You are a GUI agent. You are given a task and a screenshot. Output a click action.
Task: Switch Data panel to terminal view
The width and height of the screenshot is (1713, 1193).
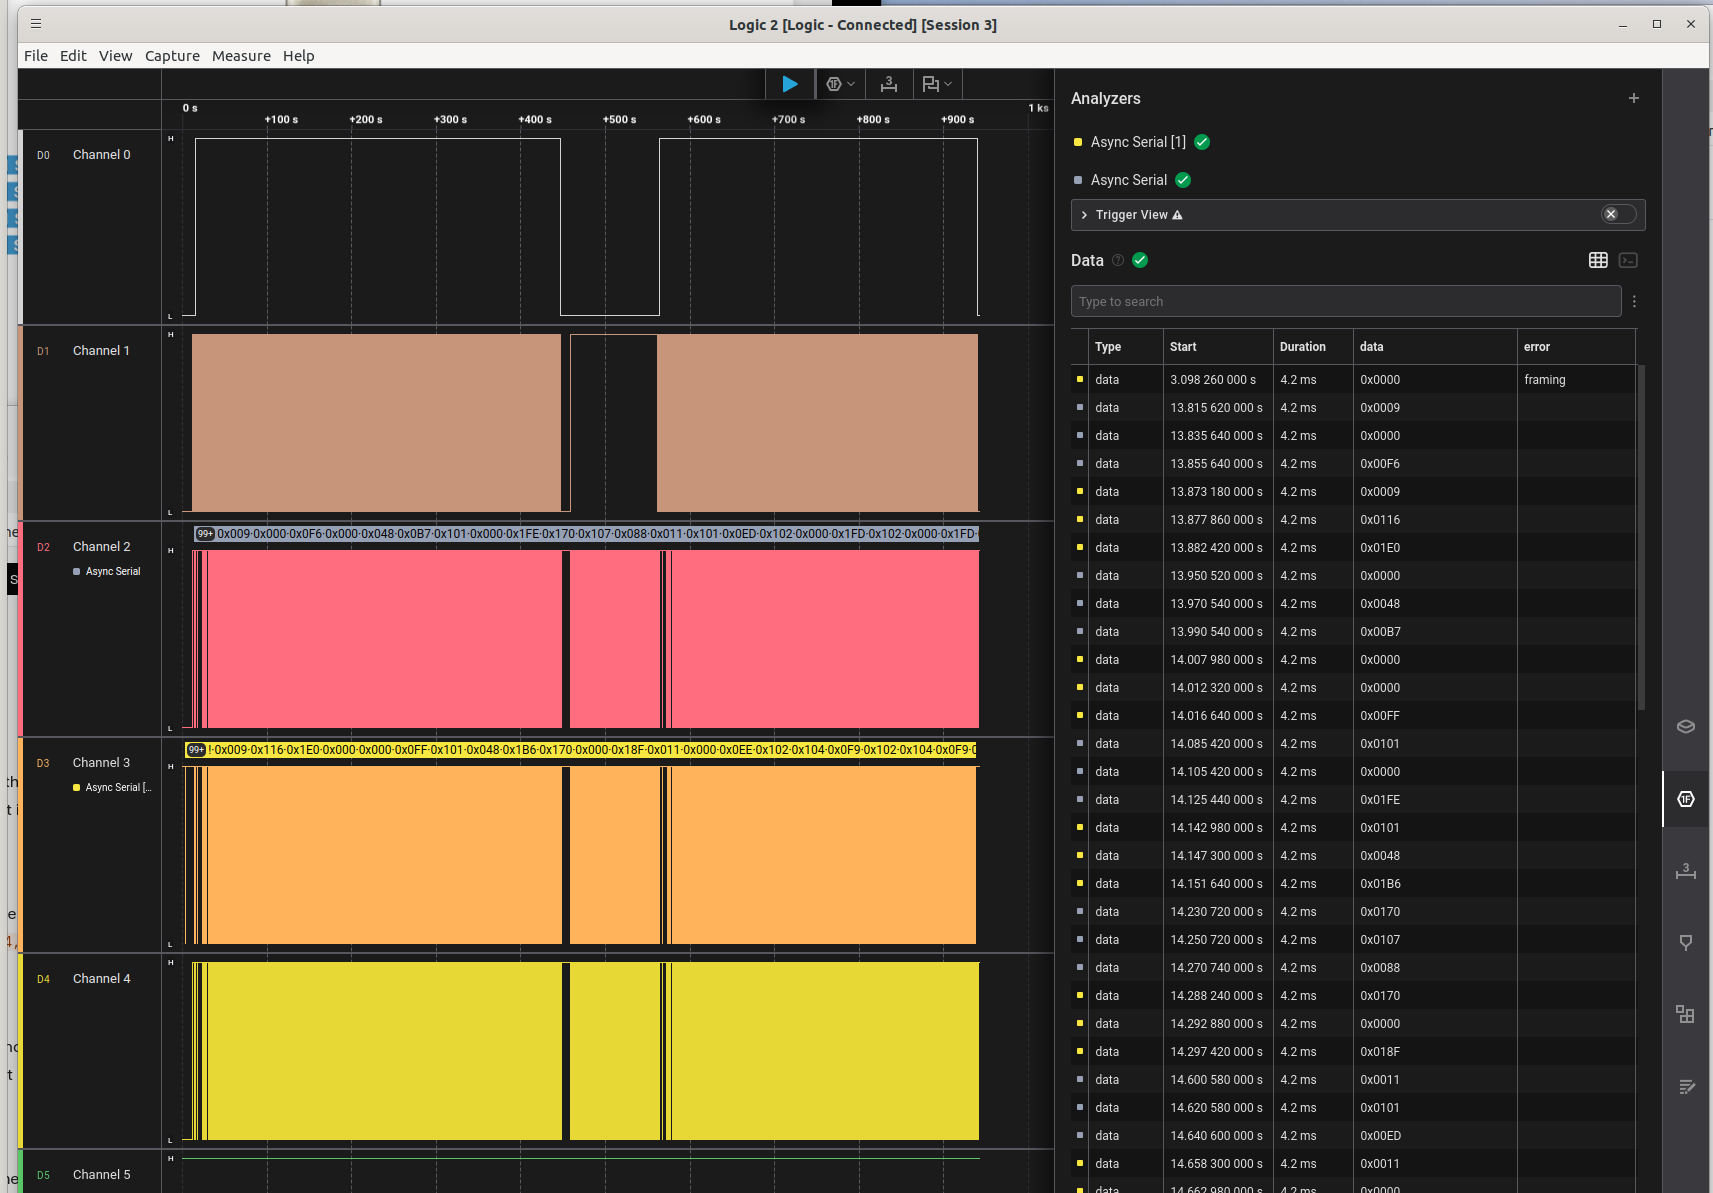tap(1628, 260)
